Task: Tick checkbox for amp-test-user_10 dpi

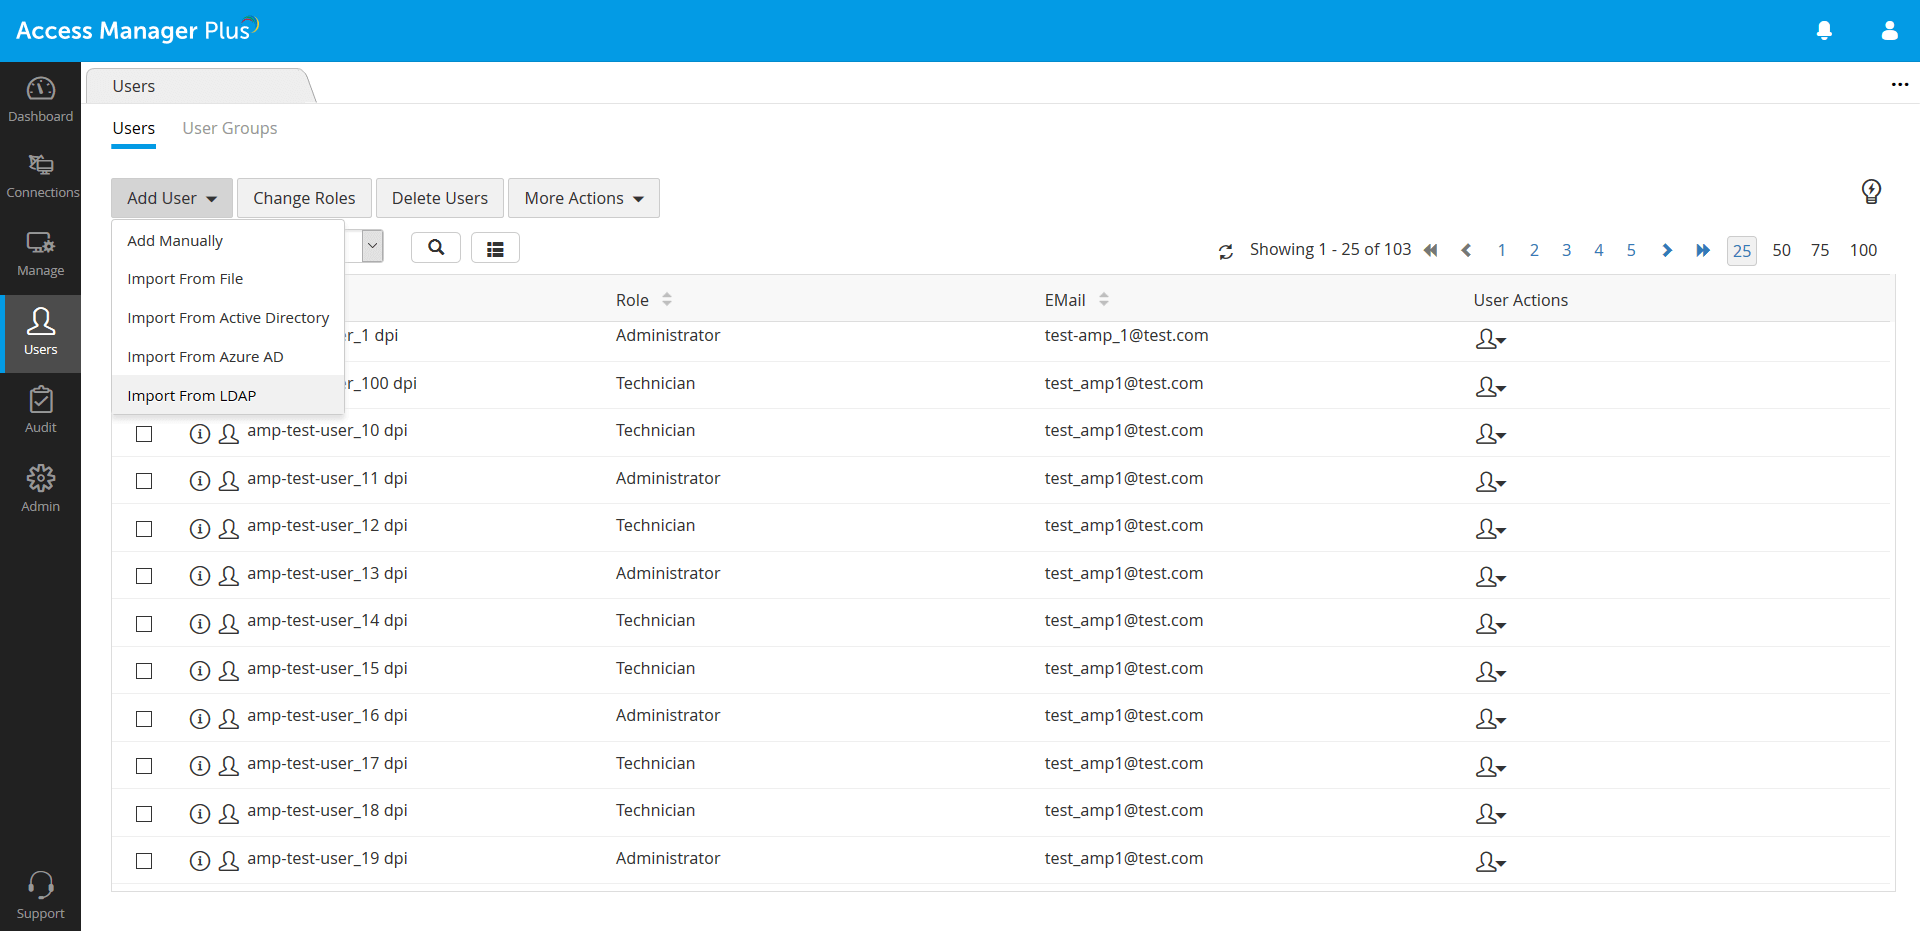Action: pos(144,434)
